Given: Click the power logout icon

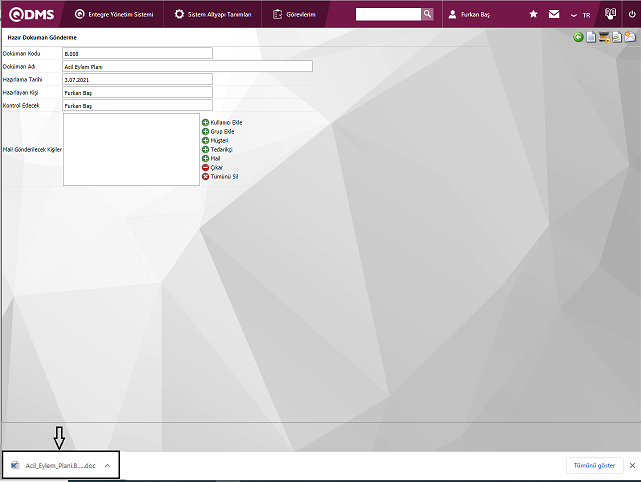Looking at the screenshot, I should coord(632,14).
